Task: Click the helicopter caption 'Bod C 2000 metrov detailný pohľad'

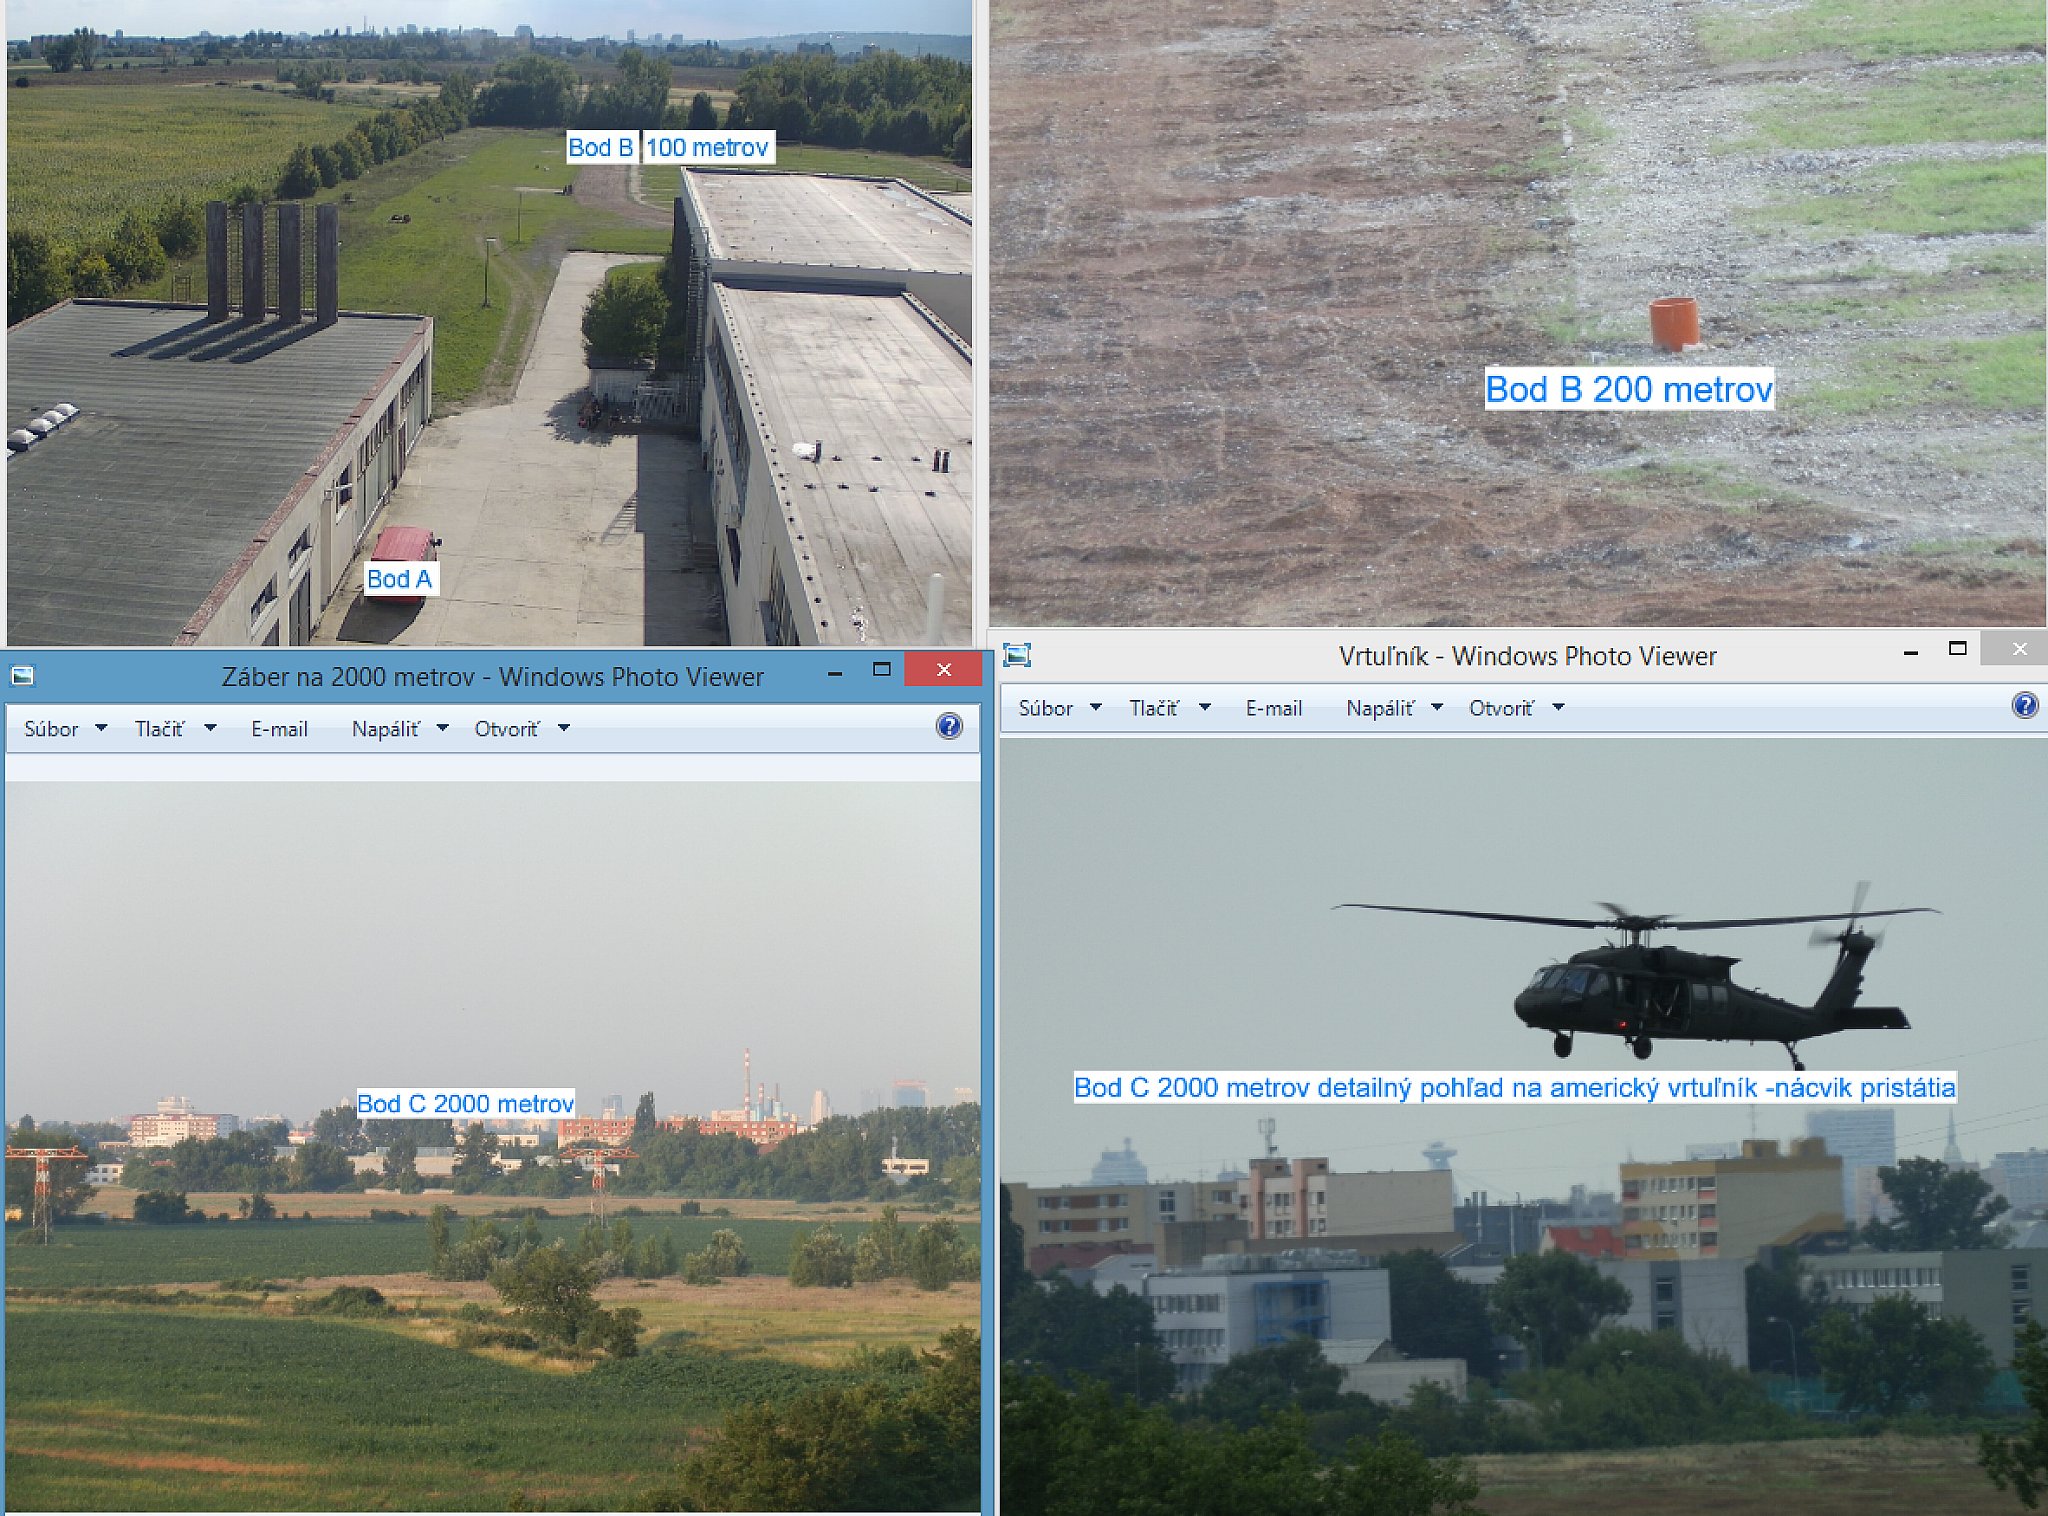Action: click(1514, 1087)
